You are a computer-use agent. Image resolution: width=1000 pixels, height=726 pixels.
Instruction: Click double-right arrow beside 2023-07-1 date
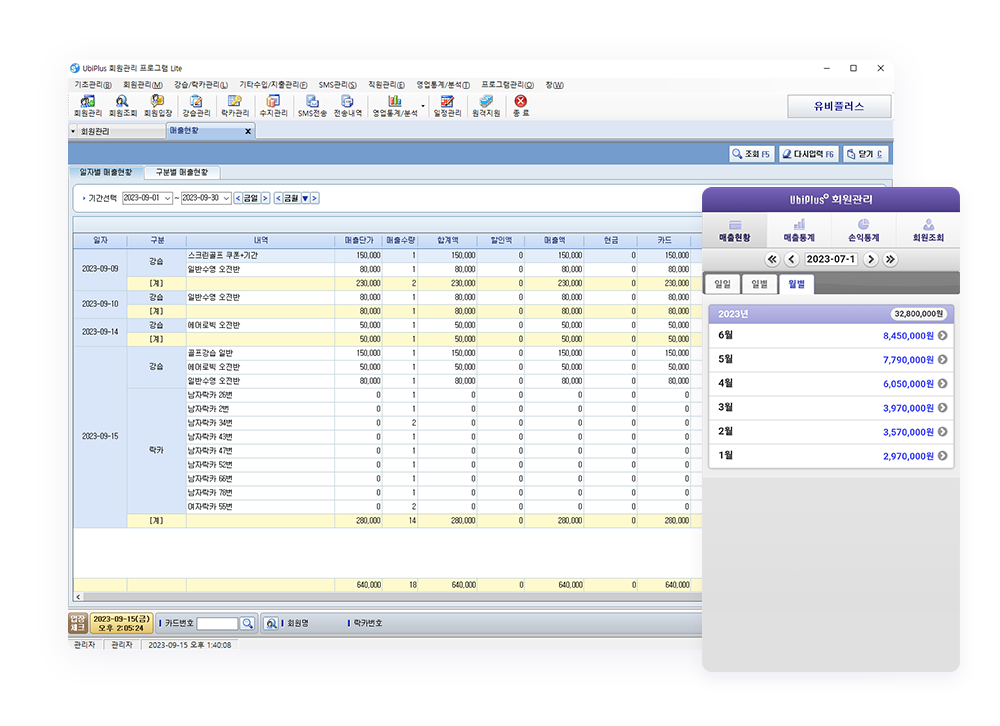[890, 259]
